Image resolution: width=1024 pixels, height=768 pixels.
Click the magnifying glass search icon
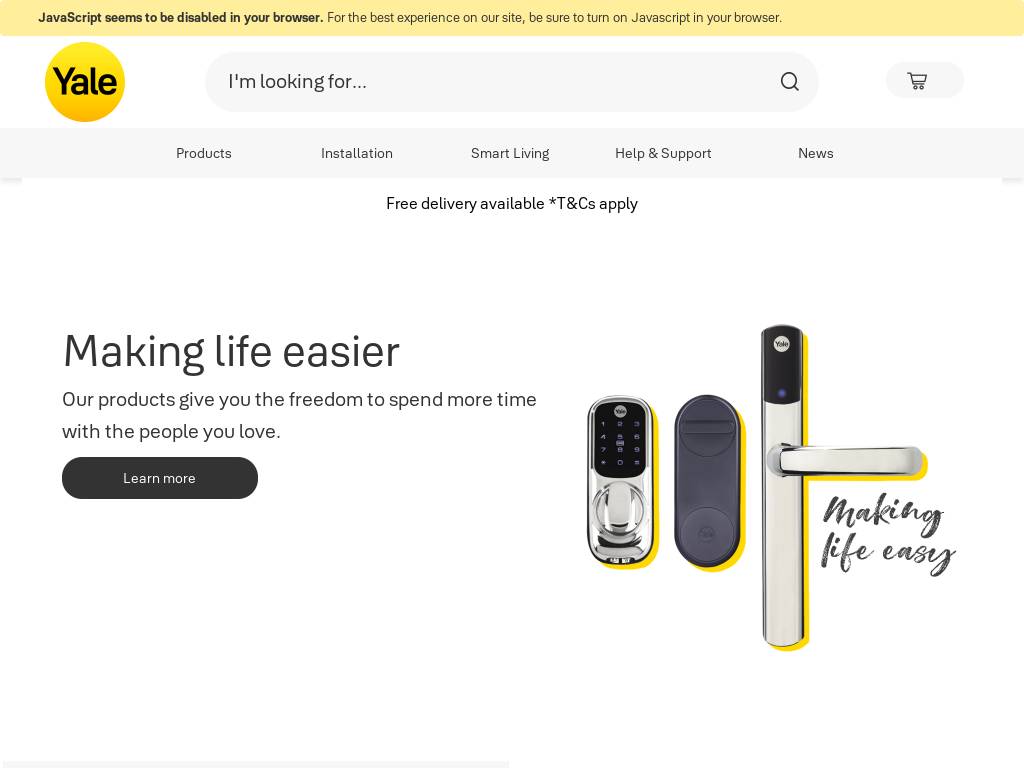coord(790,82)
